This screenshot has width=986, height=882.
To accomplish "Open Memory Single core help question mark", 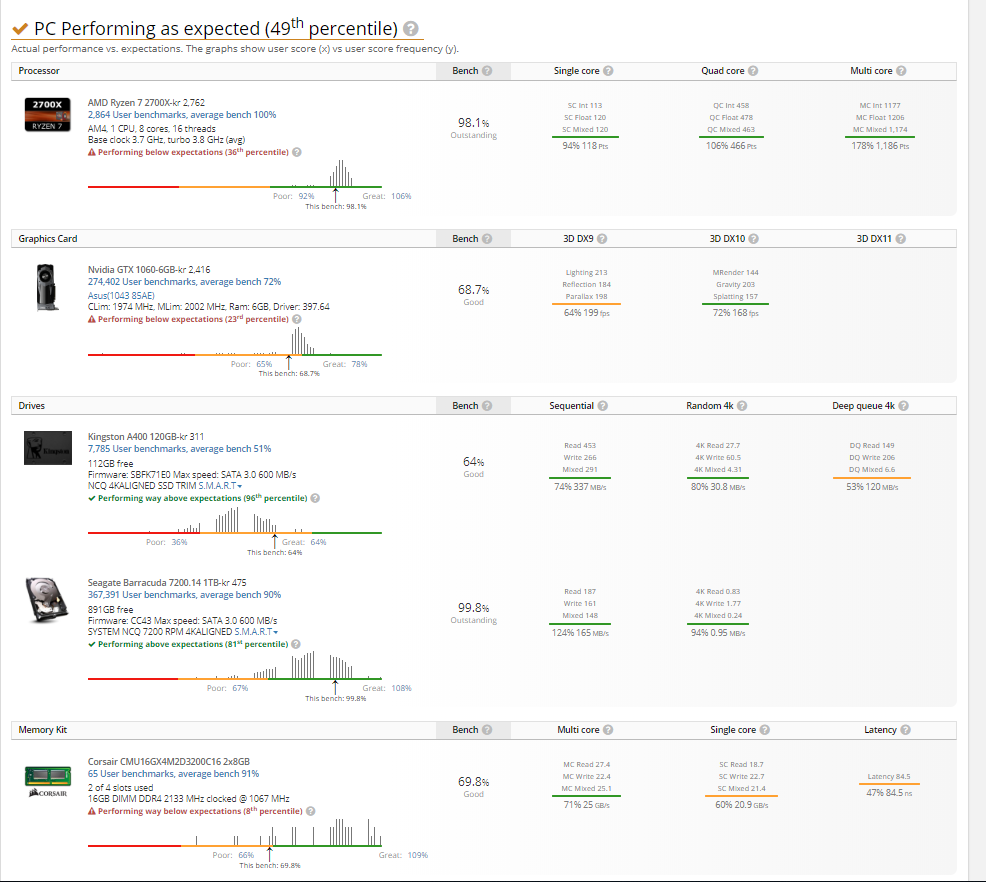I will 765,730.
